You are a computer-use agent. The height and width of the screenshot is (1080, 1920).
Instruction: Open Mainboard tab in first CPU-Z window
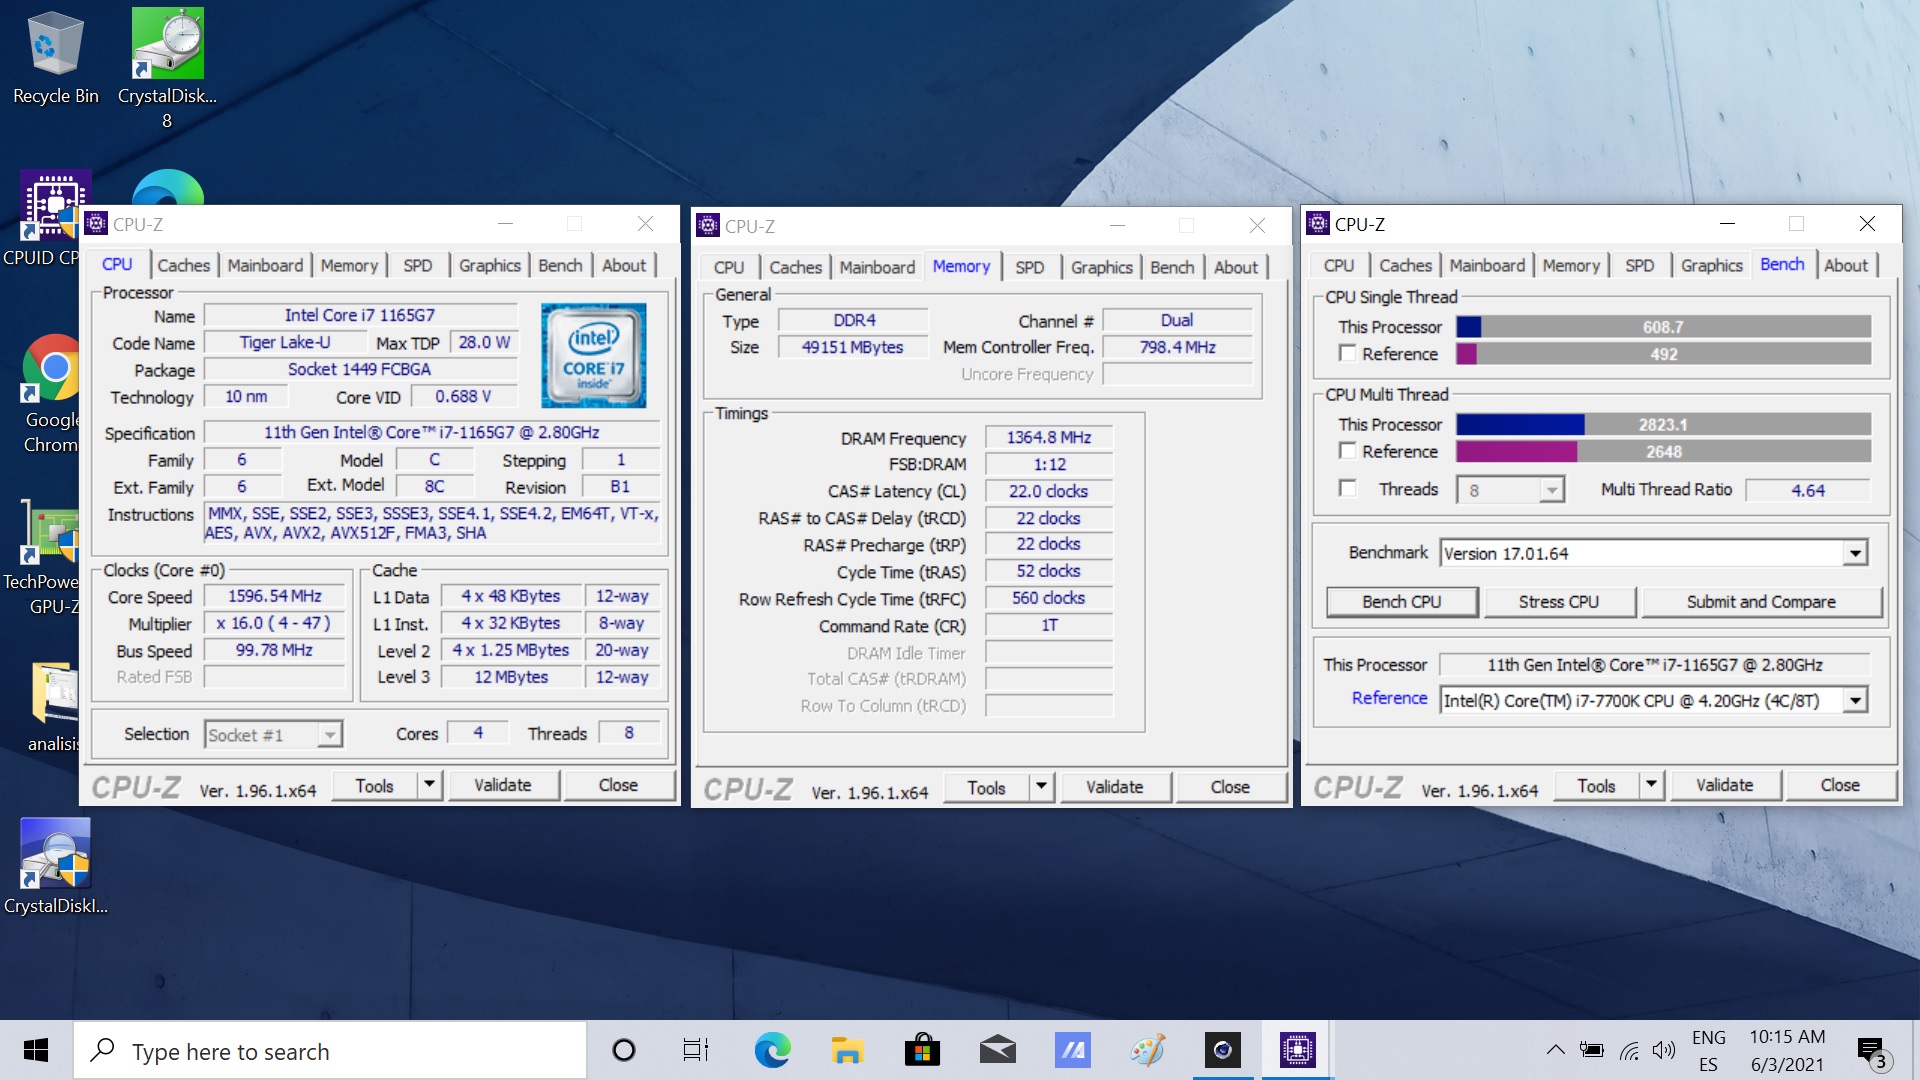coord(265,265)
